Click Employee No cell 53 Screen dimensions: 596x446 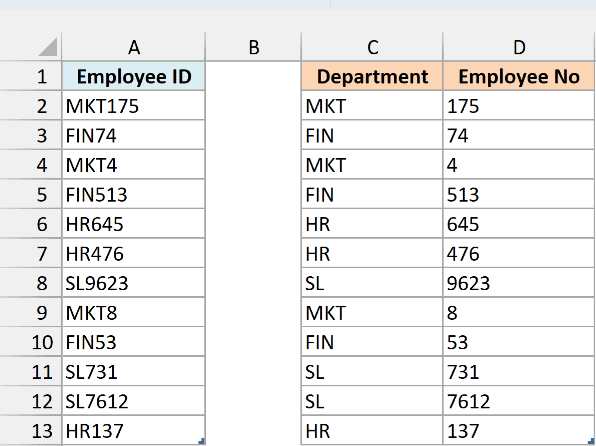519,342
